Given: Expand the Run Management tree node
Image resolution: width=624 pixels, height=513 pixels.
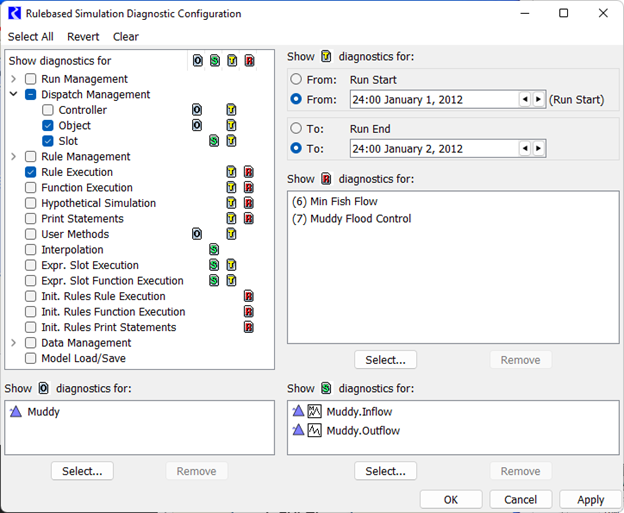Looking at the screenshot, I should (x=13, y=79).
